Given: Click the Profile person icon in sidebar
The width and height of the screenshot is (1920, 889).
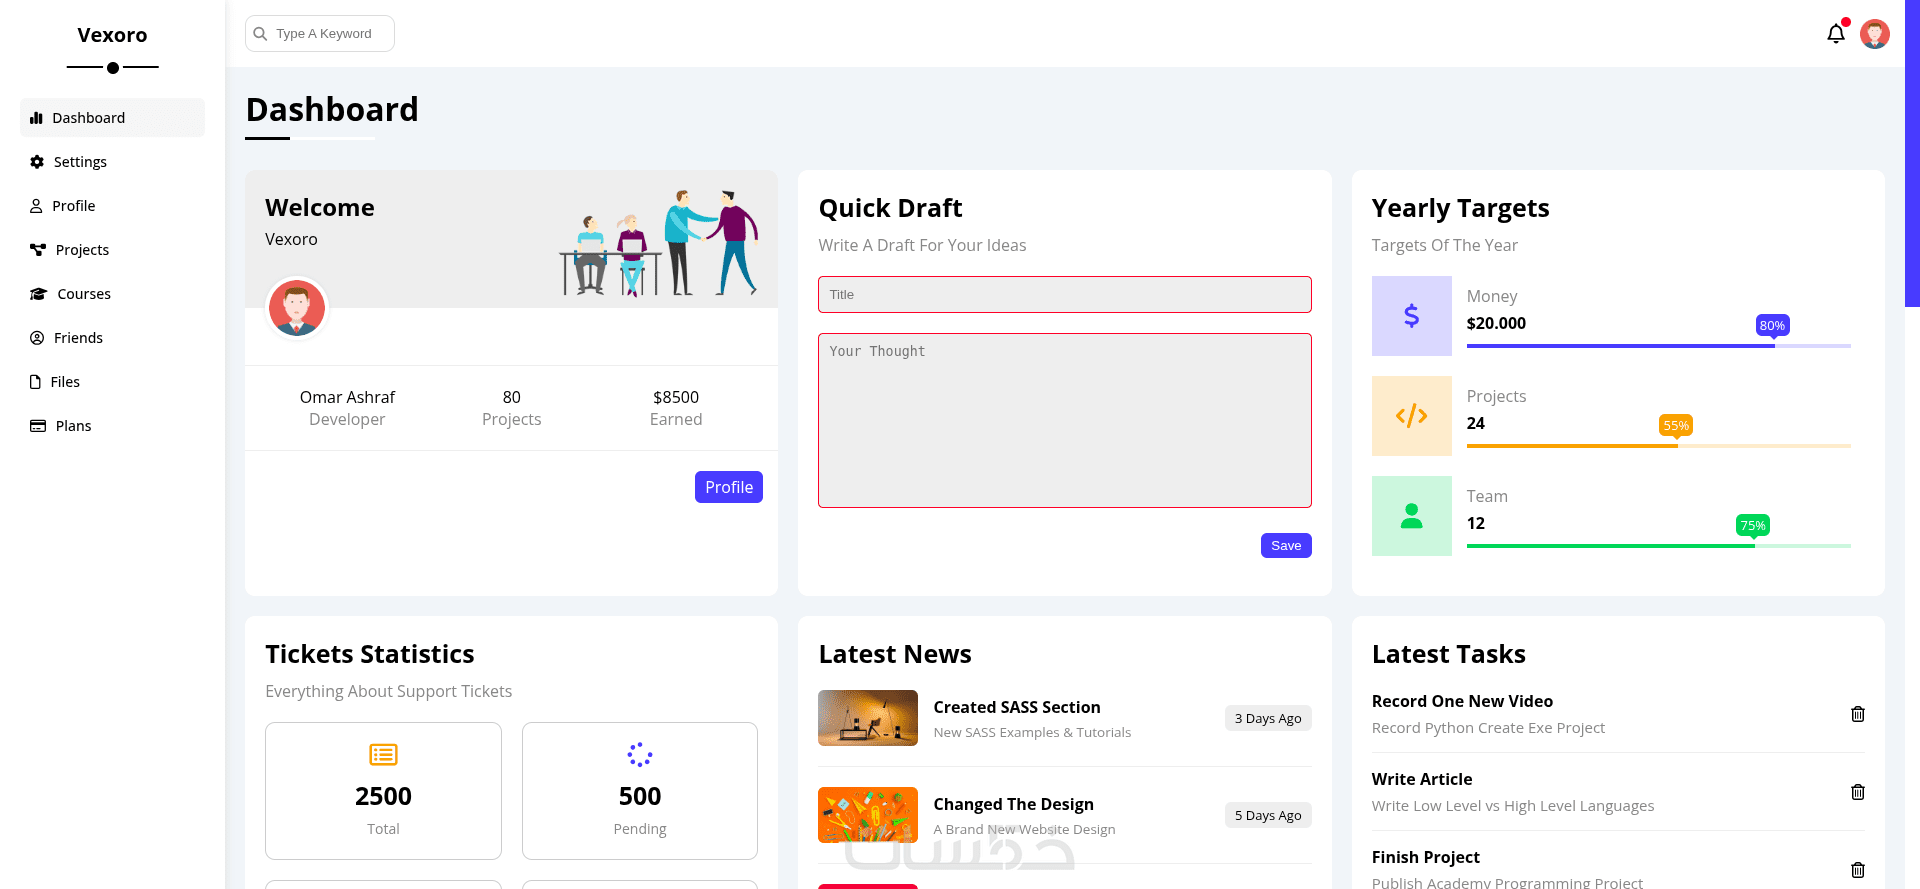Looking at the screenshot, I should coord(37,206).
